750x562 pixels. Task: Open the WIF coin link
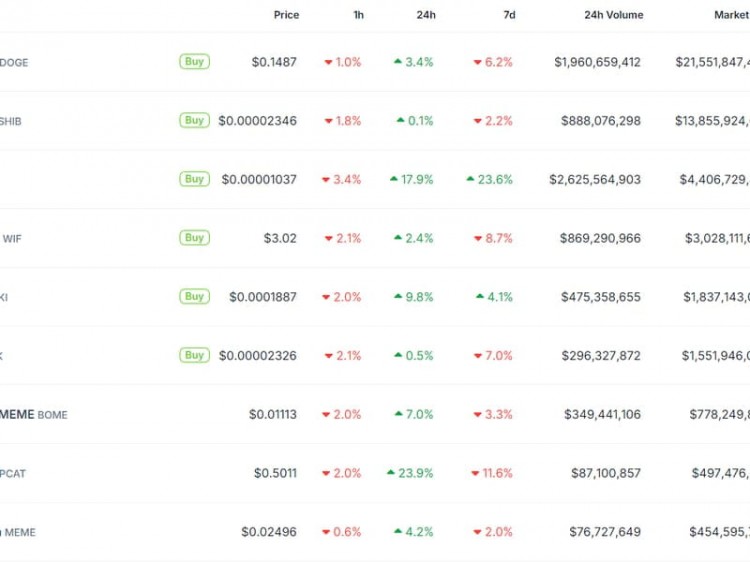click(11, 238)
